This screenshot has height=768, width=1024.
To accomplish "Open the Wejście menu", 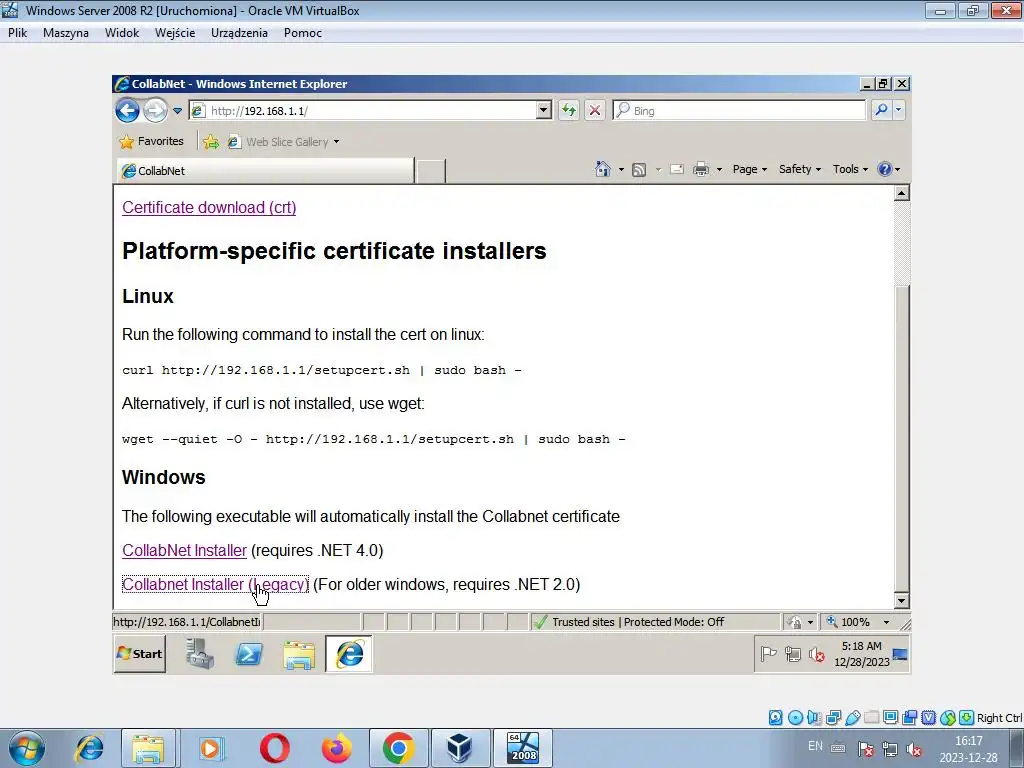I will point(175,33).
